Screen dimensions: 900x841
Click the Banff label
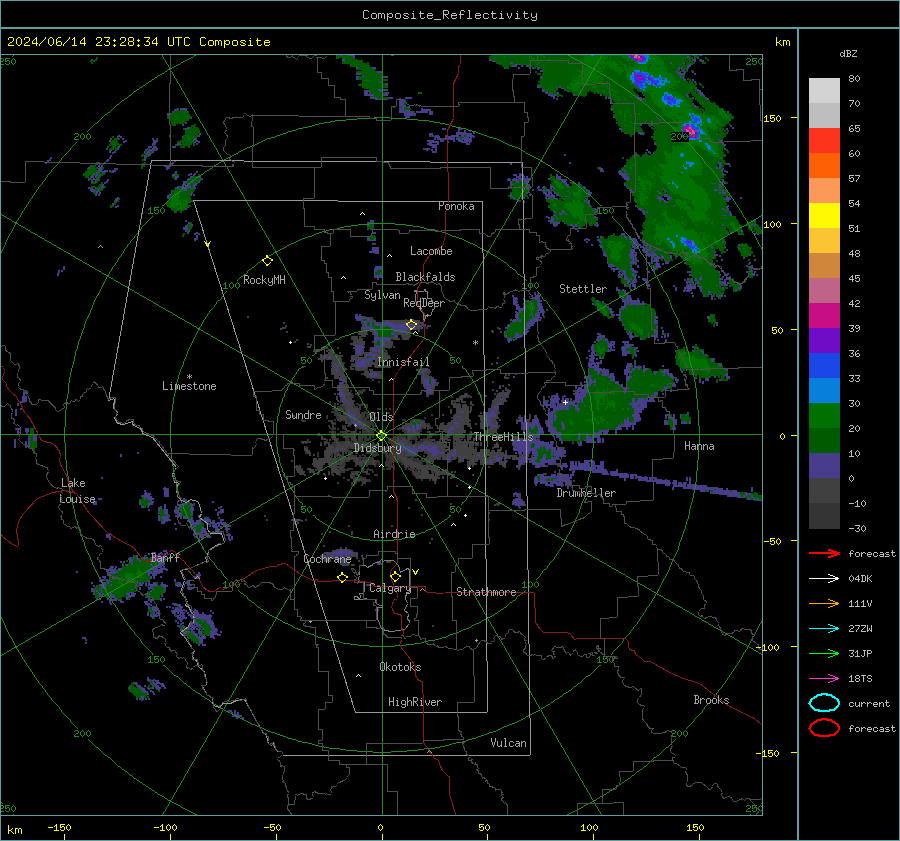point(165,557)
